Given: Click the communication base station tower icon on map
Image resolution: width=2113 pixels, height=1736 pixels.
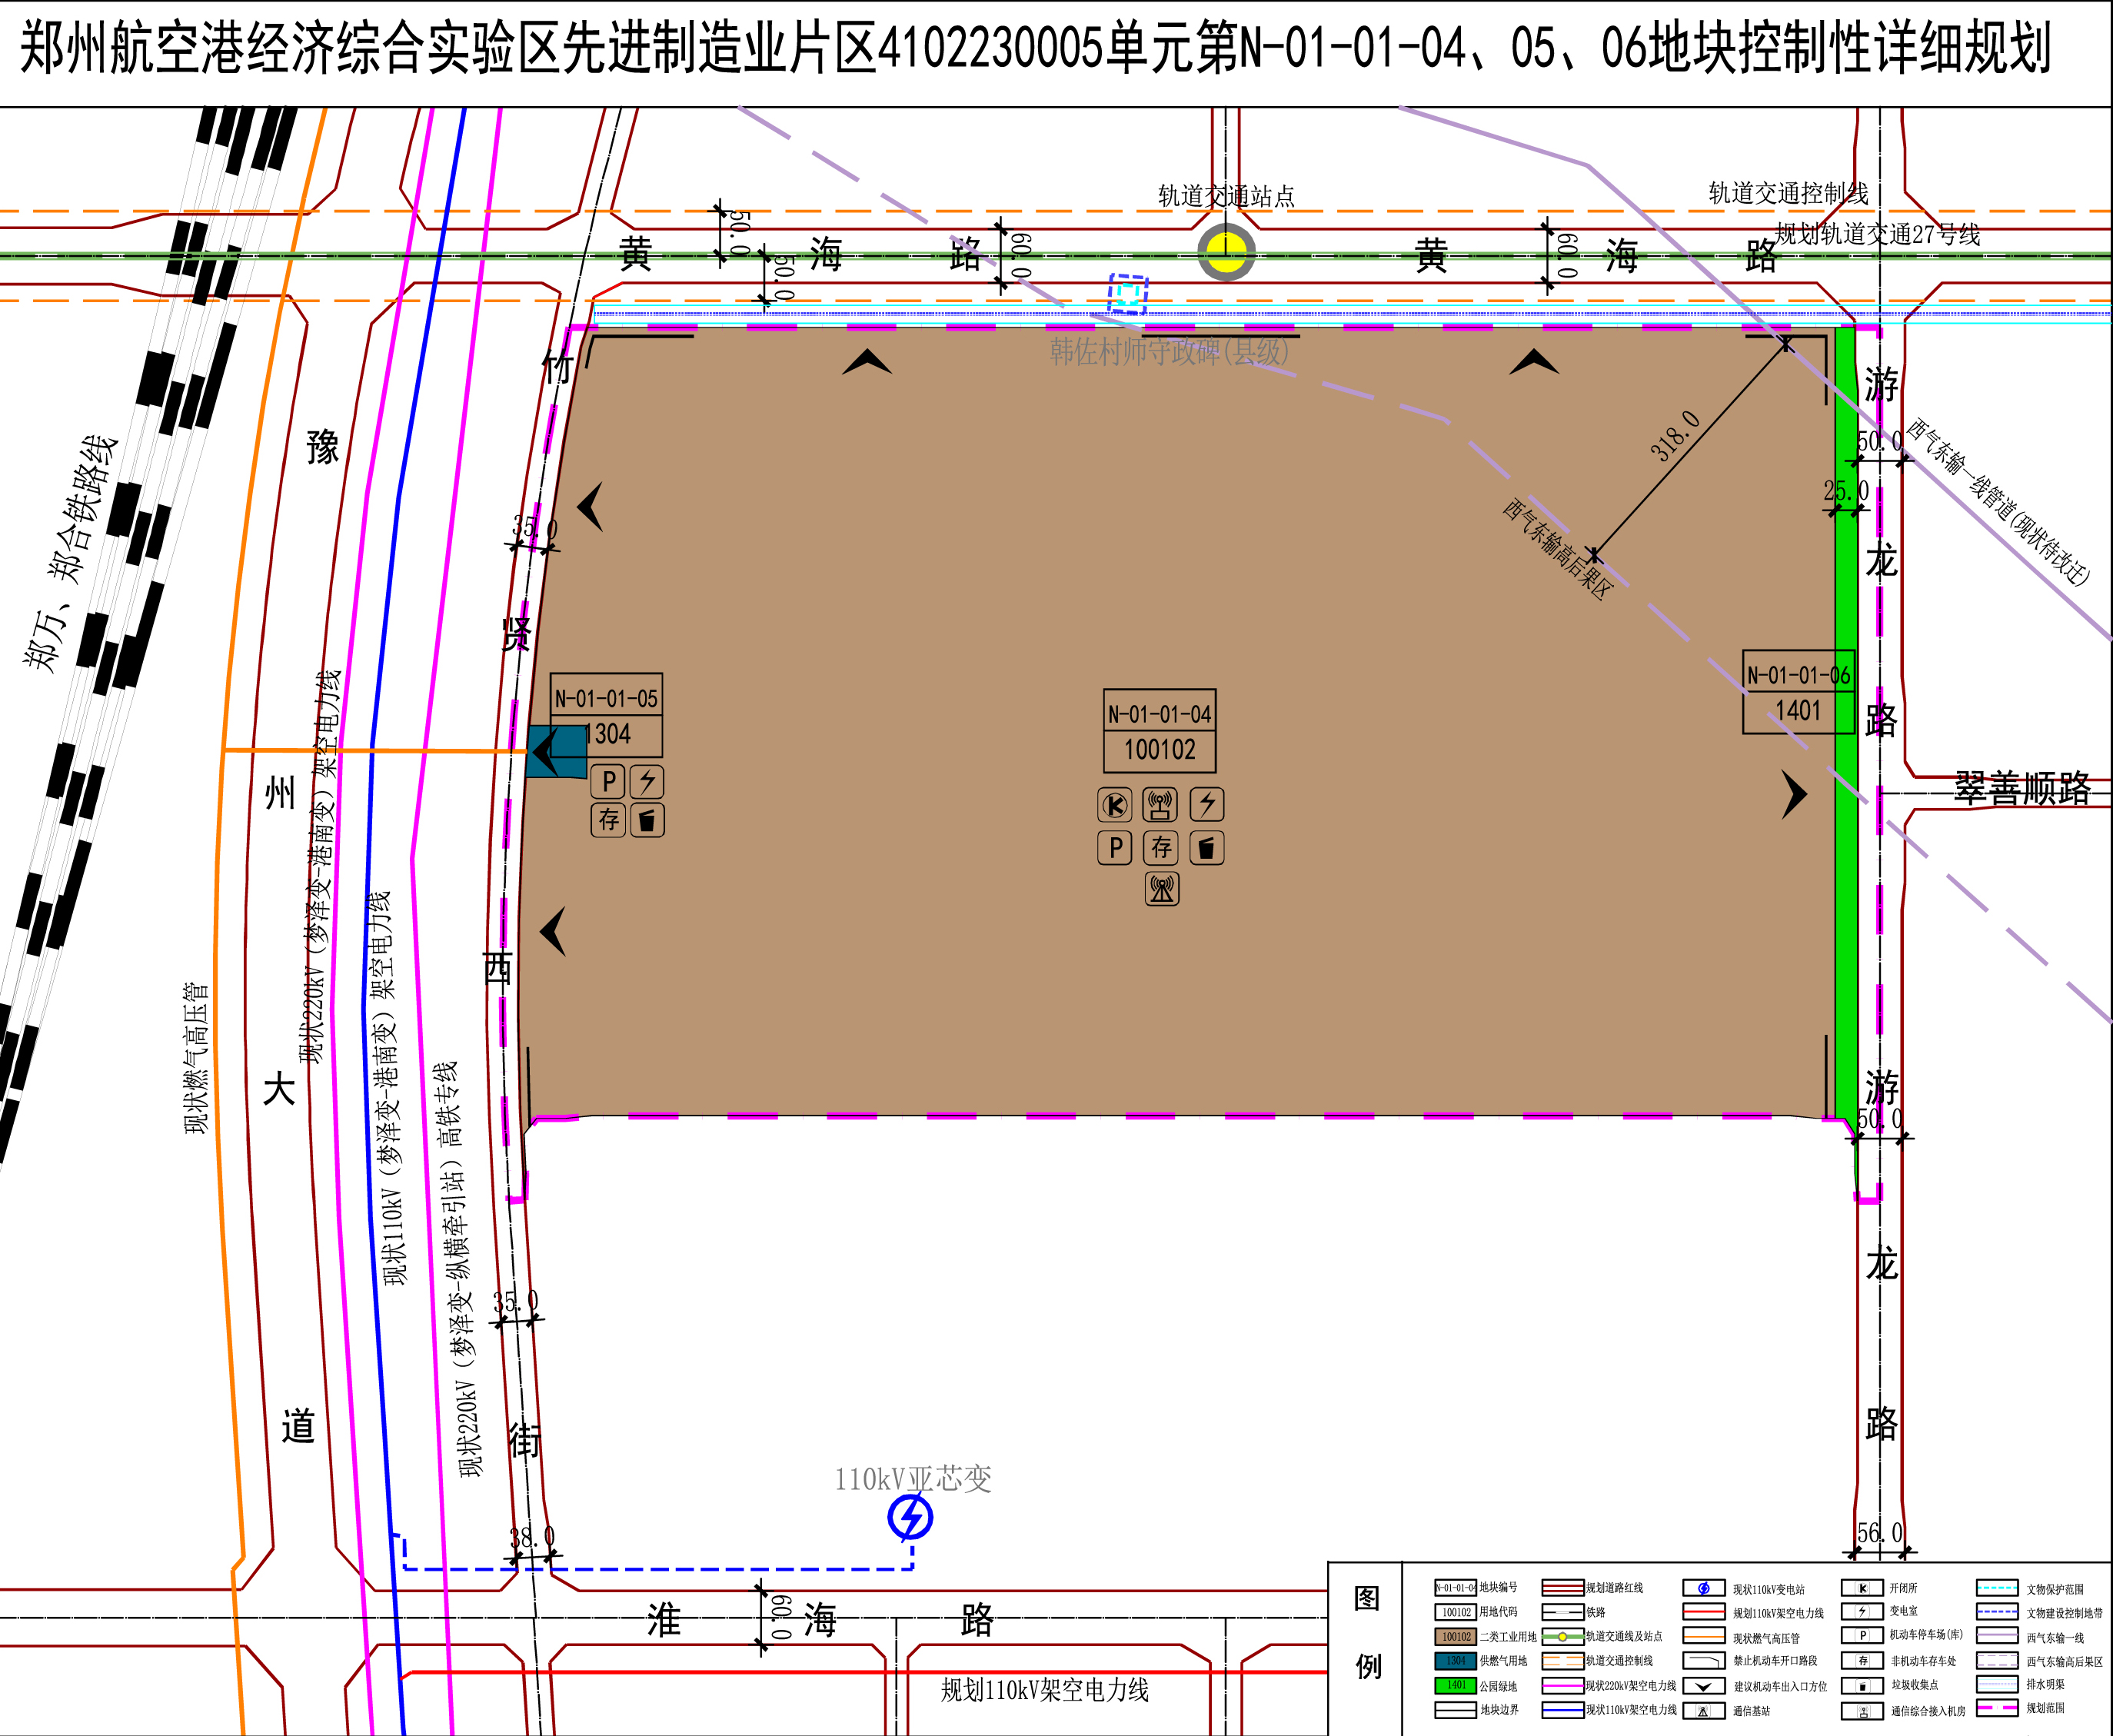Looking at the screenshot, I should (1161, 888).
